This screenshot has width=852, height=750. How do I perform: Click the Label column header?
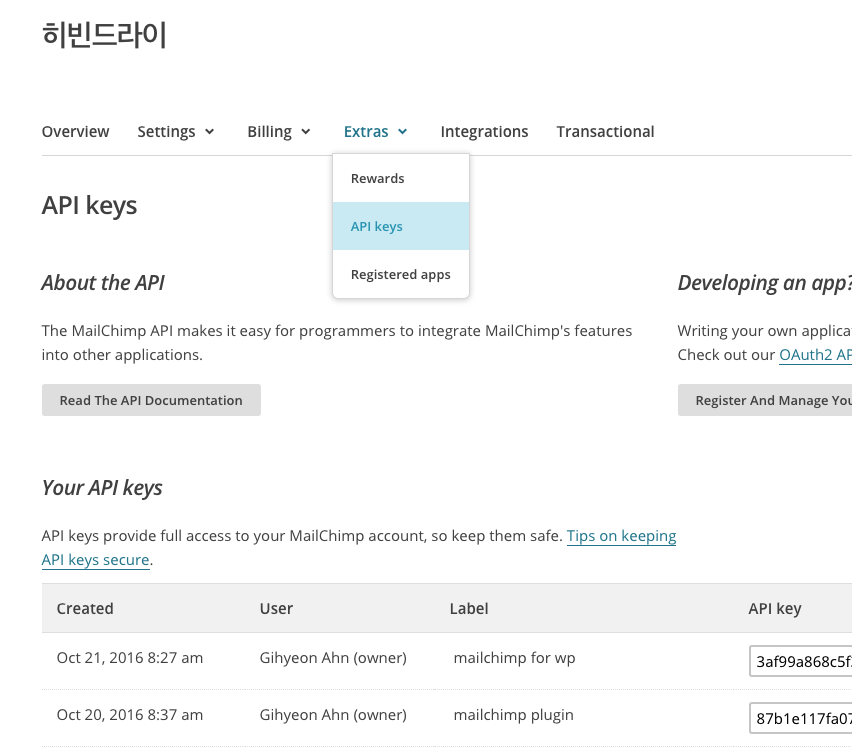469,608
